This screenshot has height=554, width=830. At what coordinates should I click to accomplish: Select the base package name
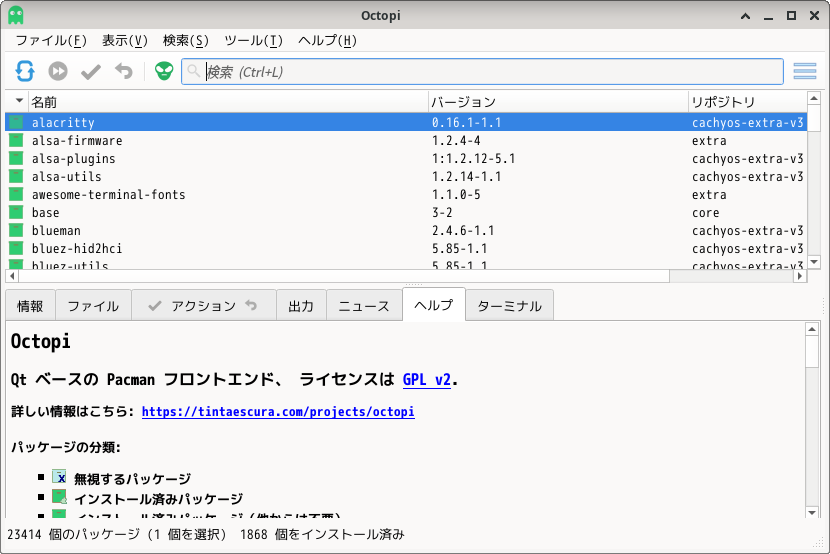[x=46, y=213]
